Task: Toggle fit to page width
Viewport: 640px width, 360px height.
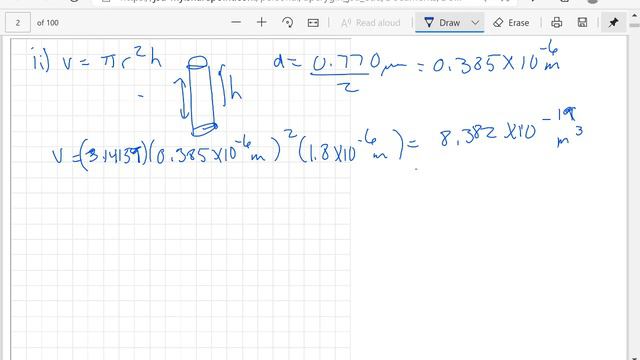Action: tap(313, 22)
